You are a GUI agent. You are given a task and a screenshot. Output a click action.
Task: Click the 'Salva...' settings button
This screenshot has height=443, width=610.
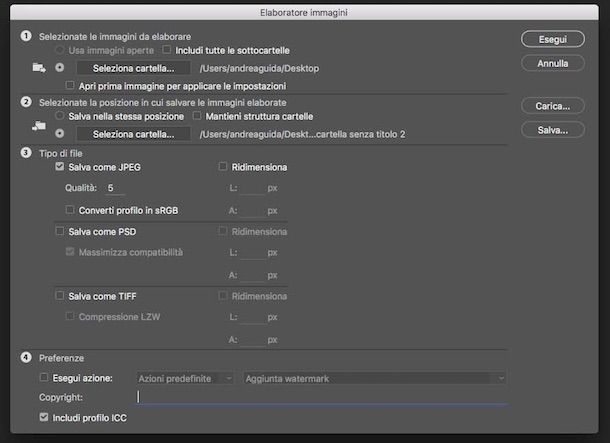(x=552, y=130)
